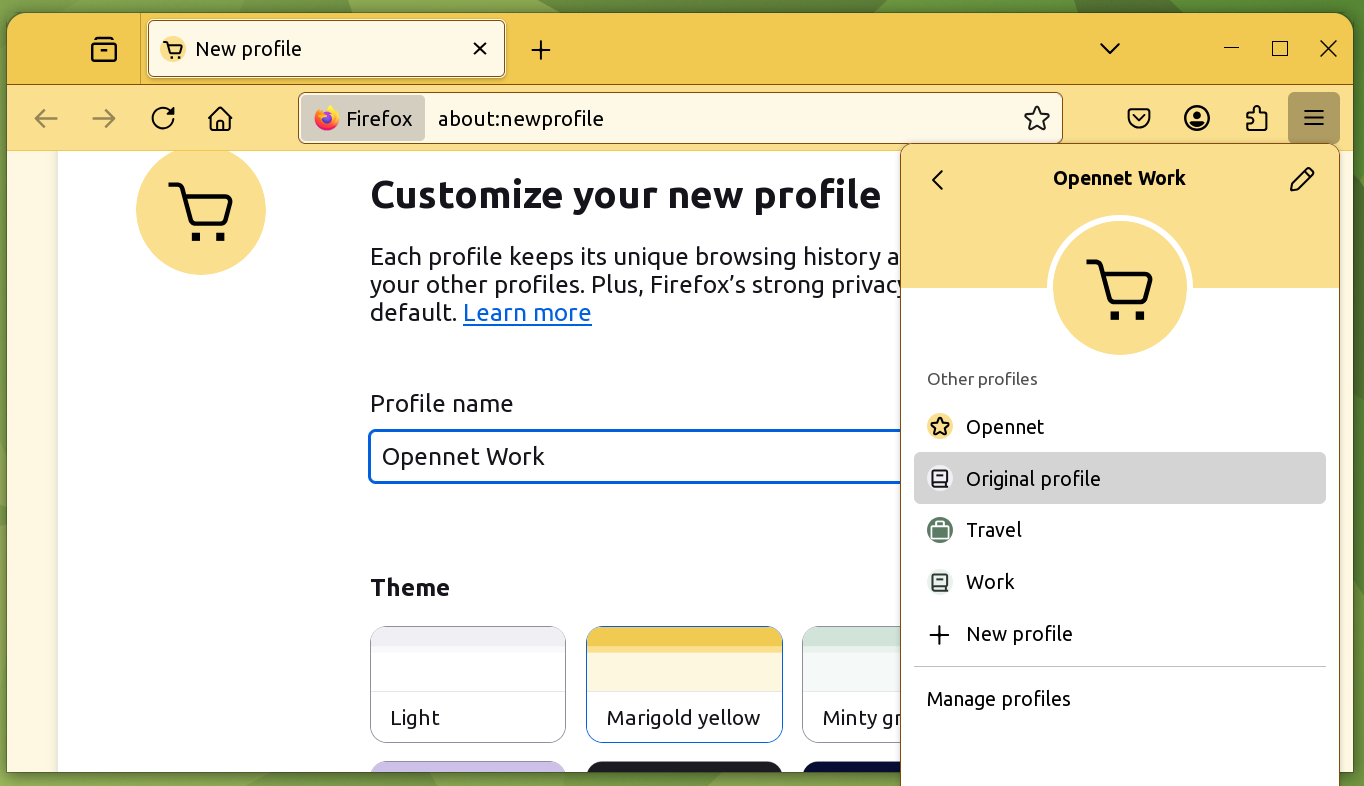This screenshot has width=1364, height=786.
Task: Expand the list all tabs chevron
Action: [1109, 49]
